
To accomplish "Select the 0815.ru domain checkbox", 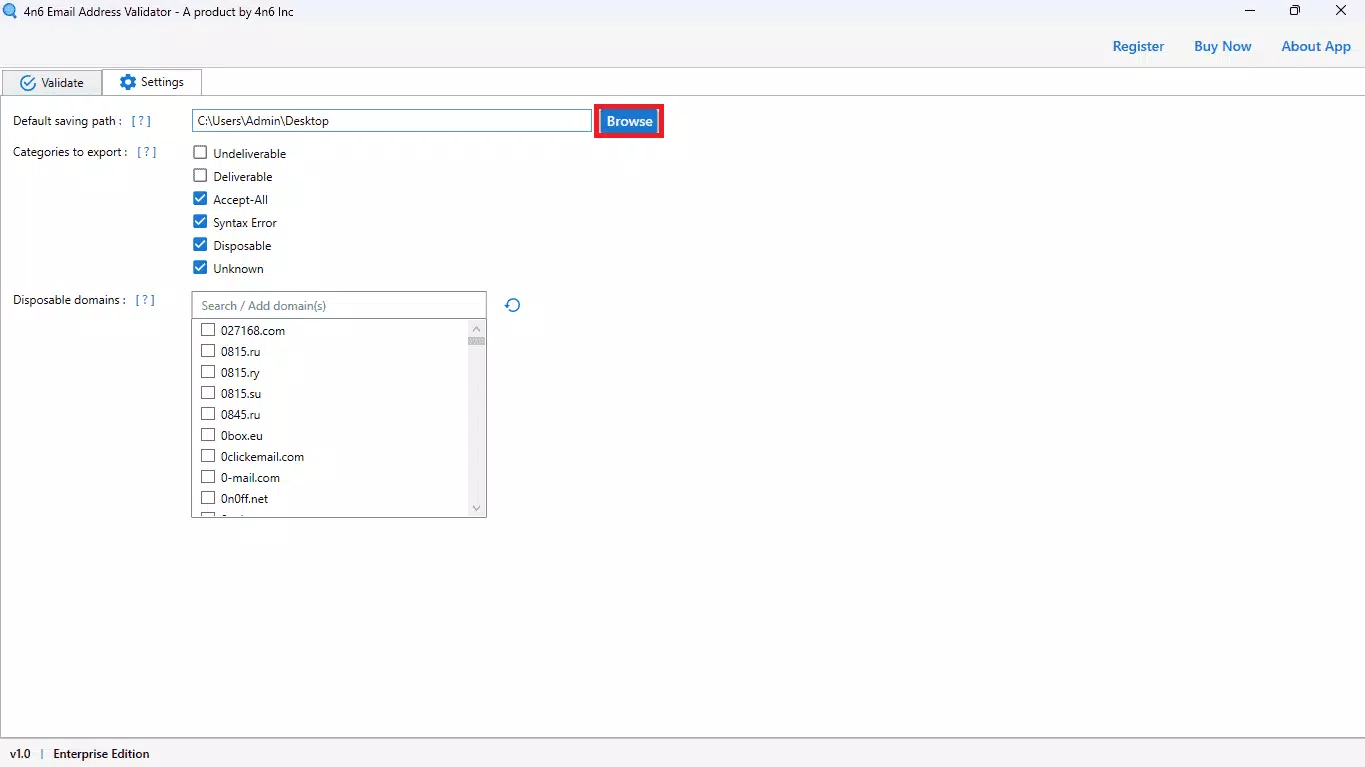I will pos(208,351).
